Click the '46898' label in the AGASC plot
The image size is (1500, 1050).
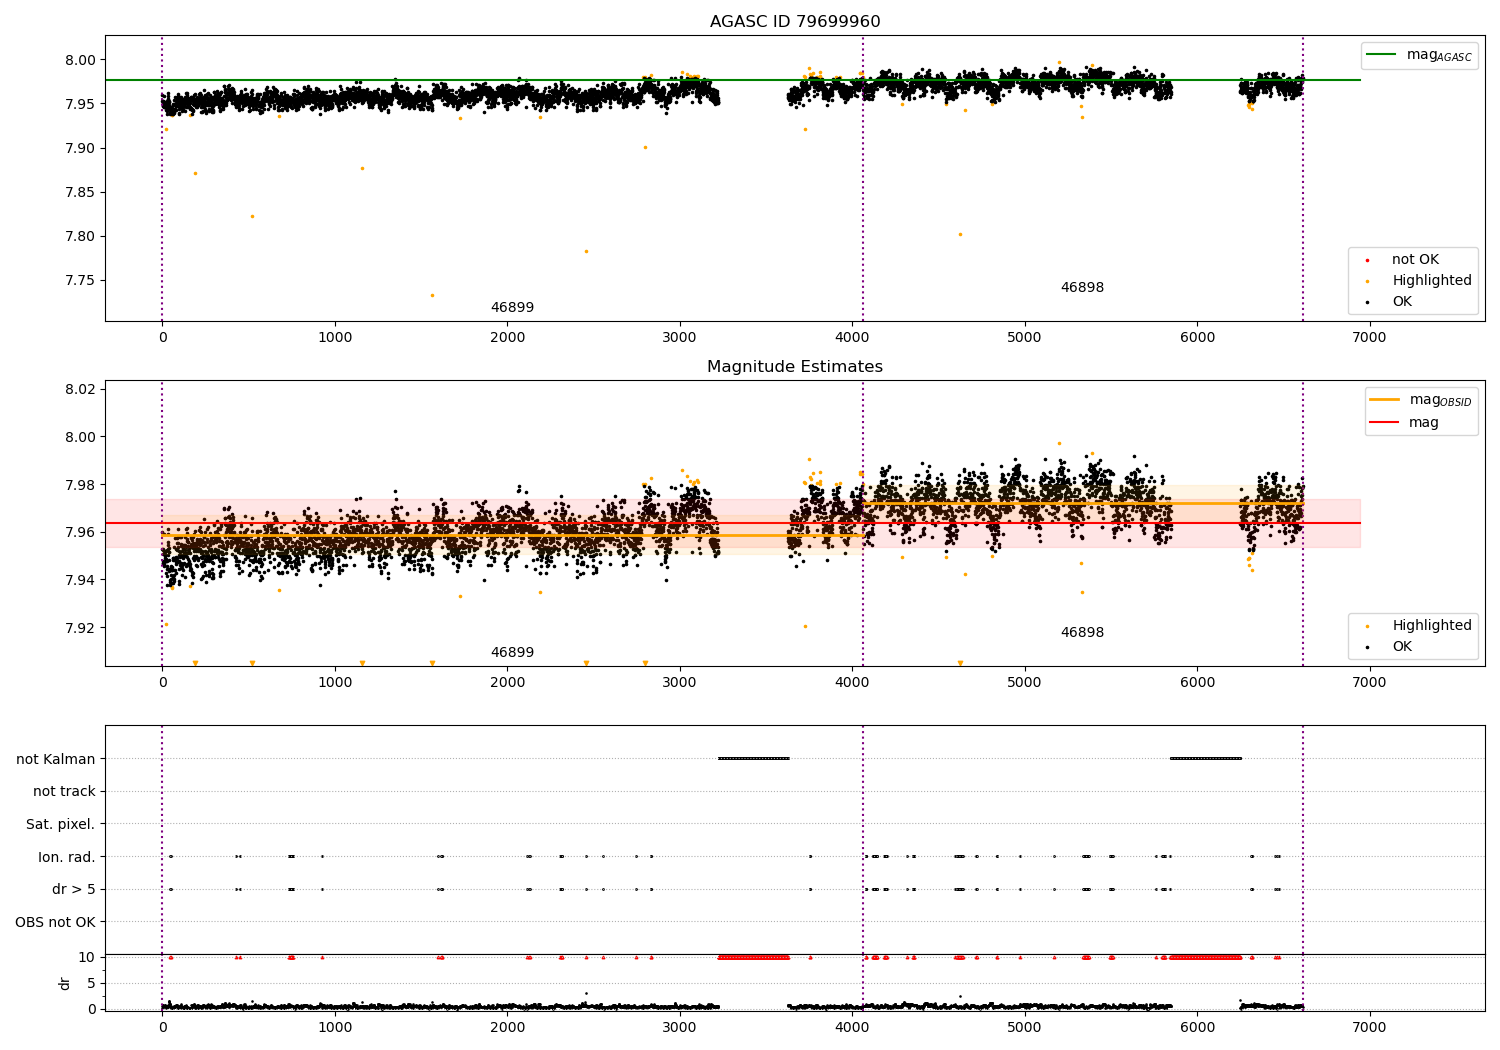(1082, 288)
